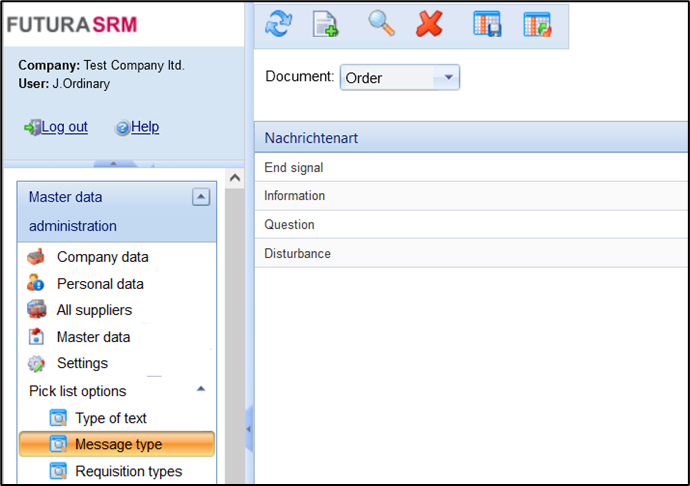The height and width of the screenshot is (486, 690).
Task: Click the Refresh icon in the toolbar
Action: coord(278,24)
